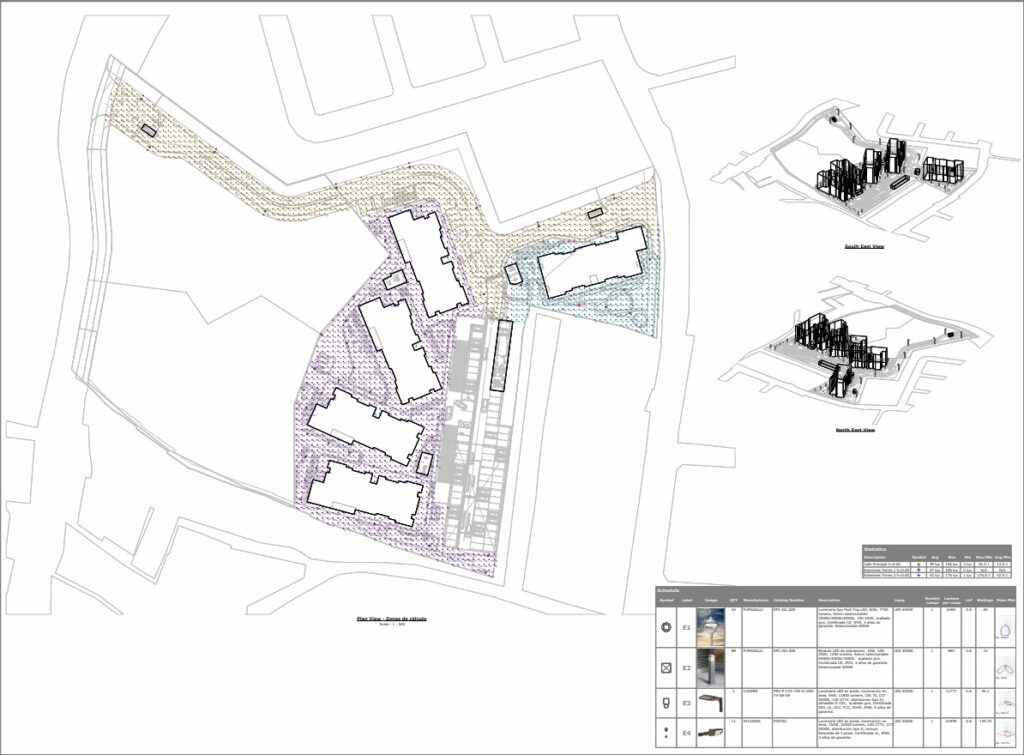The image size is (1024, 755).
Task: Click the E4 two-dot luminaire symbol
Action: tap(667, 734)
